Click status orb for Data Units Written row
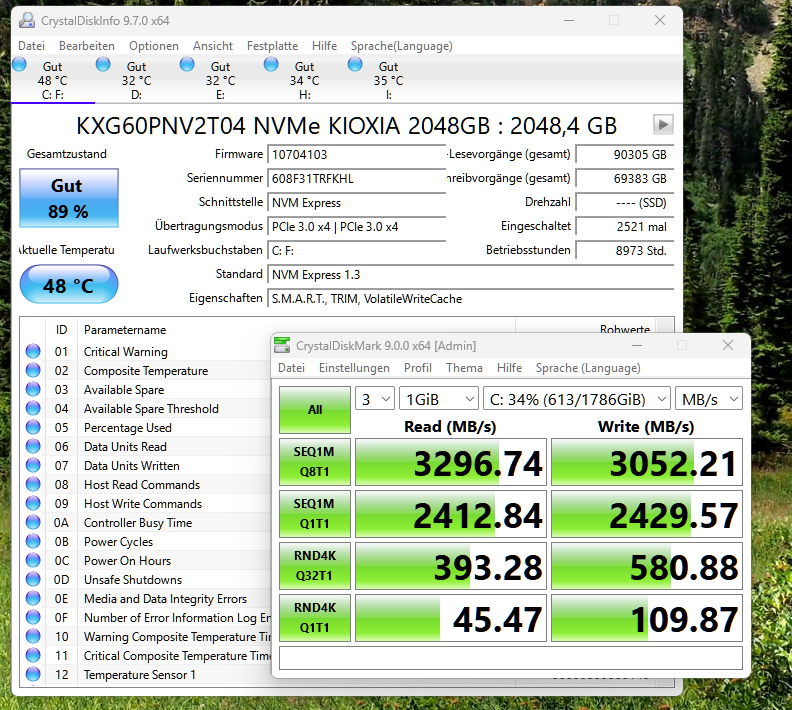This screenshot has height=710, width=792. [x=33, y=465]
